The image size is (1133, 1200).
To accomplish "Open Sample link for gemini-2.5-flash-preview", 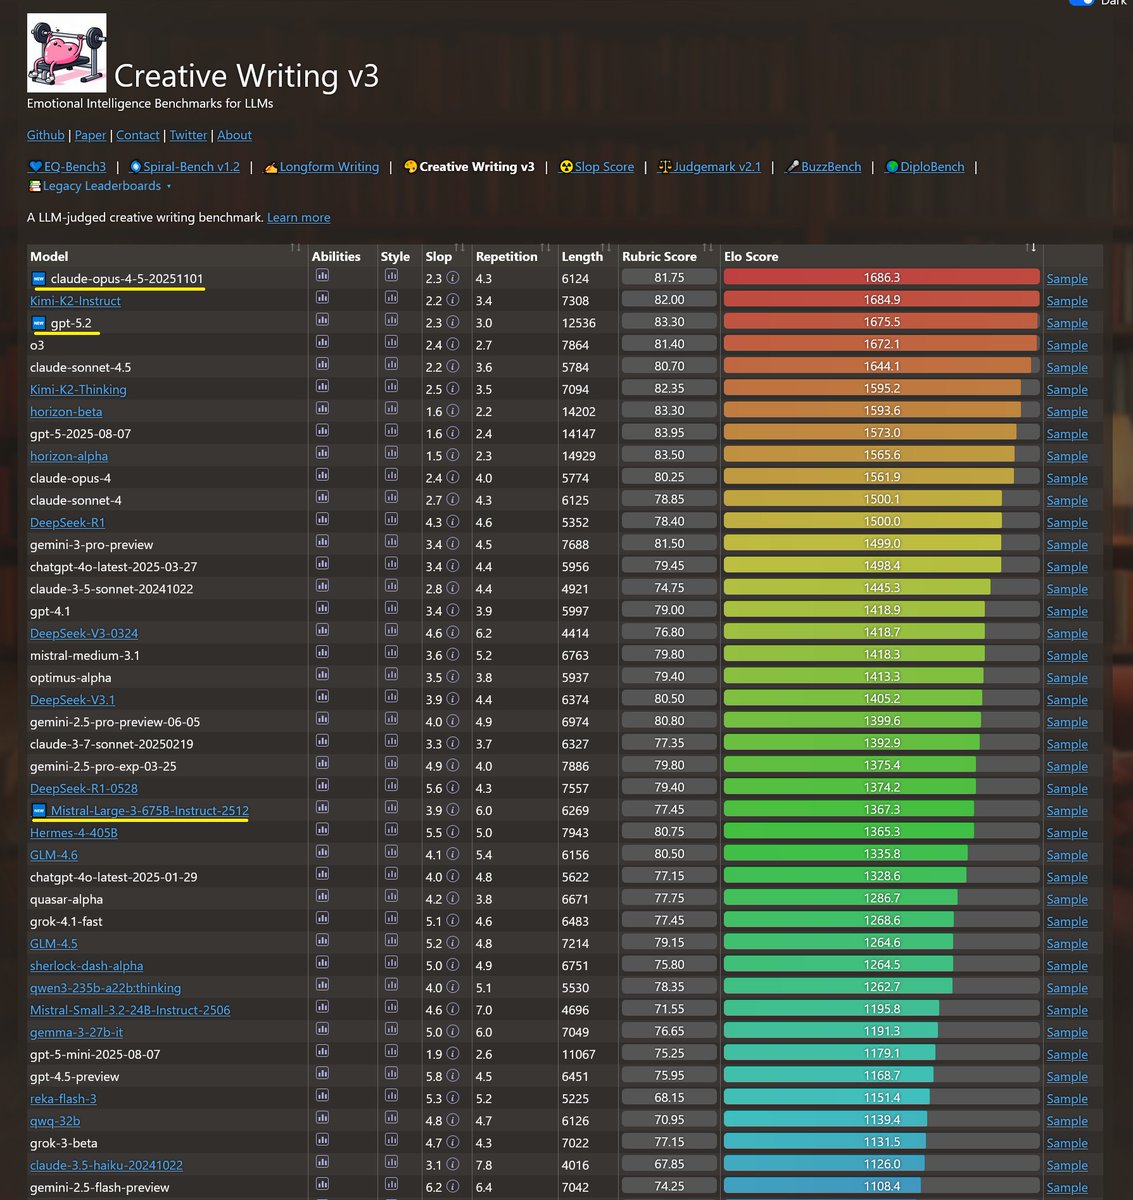I will [x=1067, y=1187].
